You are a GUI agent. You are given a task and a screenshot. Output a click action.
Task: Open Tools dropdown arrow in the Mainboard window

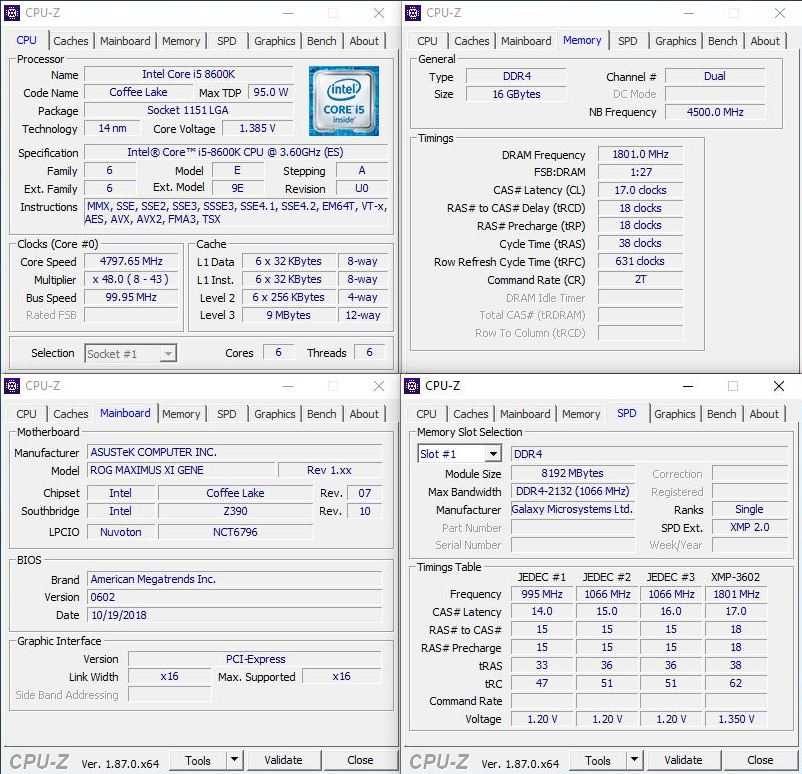pos(233,760)
